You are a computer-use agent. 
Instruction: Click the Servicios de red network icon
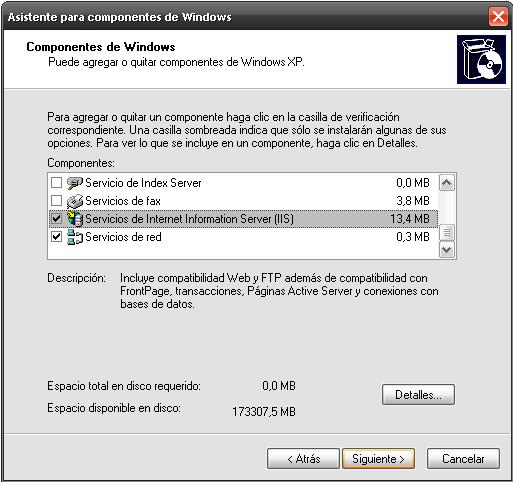click(x=75, y=237)
